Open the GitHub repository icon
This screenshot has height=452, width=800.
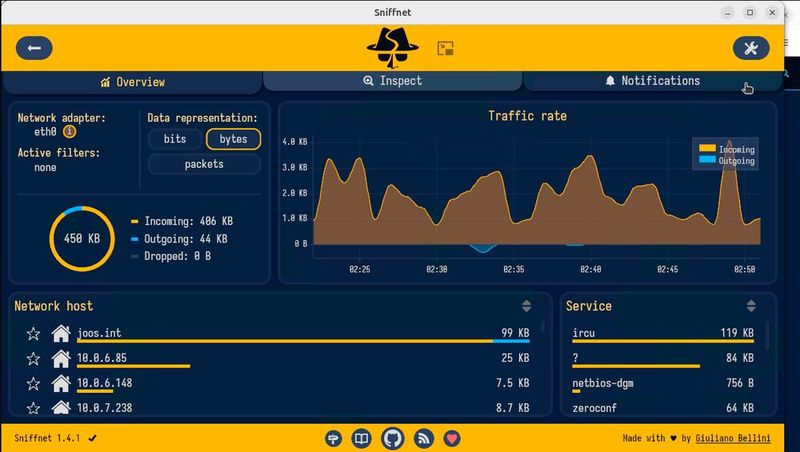[393, 438]
